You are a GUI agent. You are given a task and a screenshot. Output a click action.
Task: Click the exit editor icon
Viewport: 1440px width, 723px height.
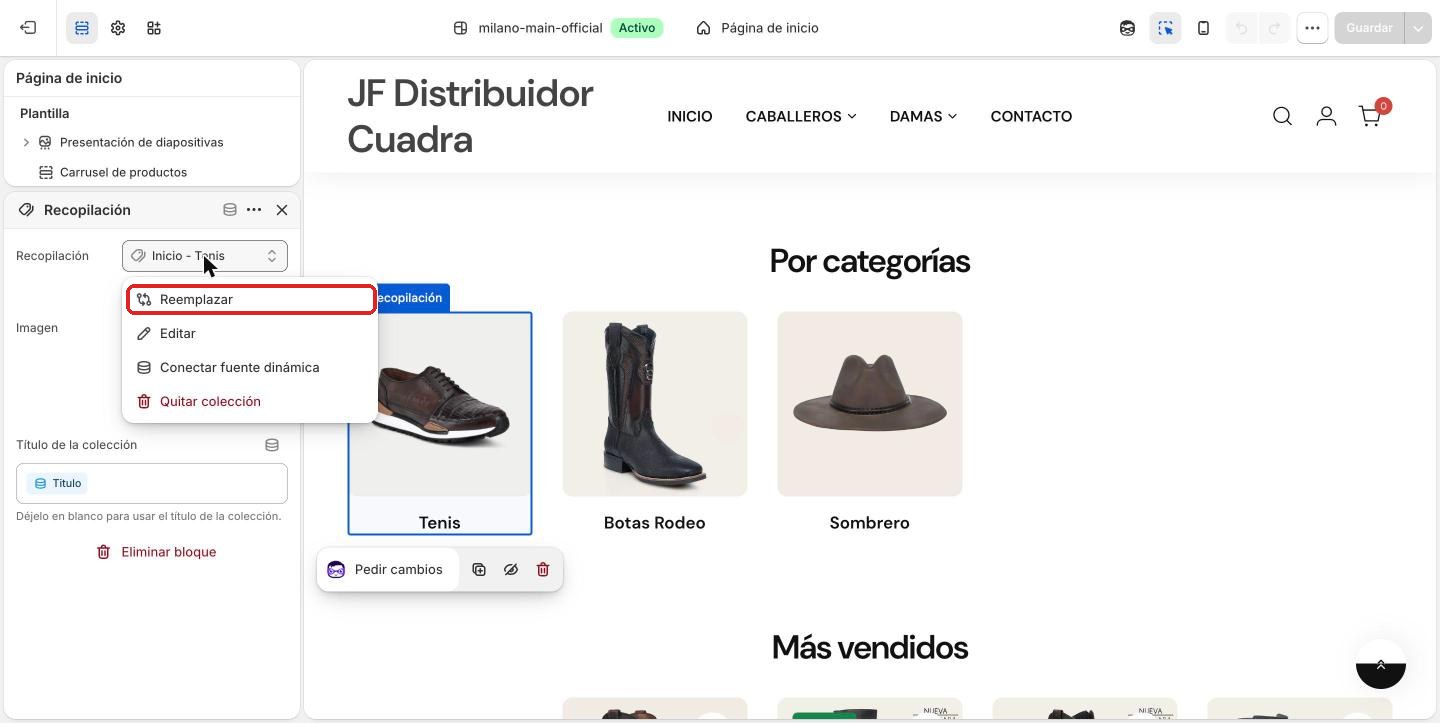point(28,28)
